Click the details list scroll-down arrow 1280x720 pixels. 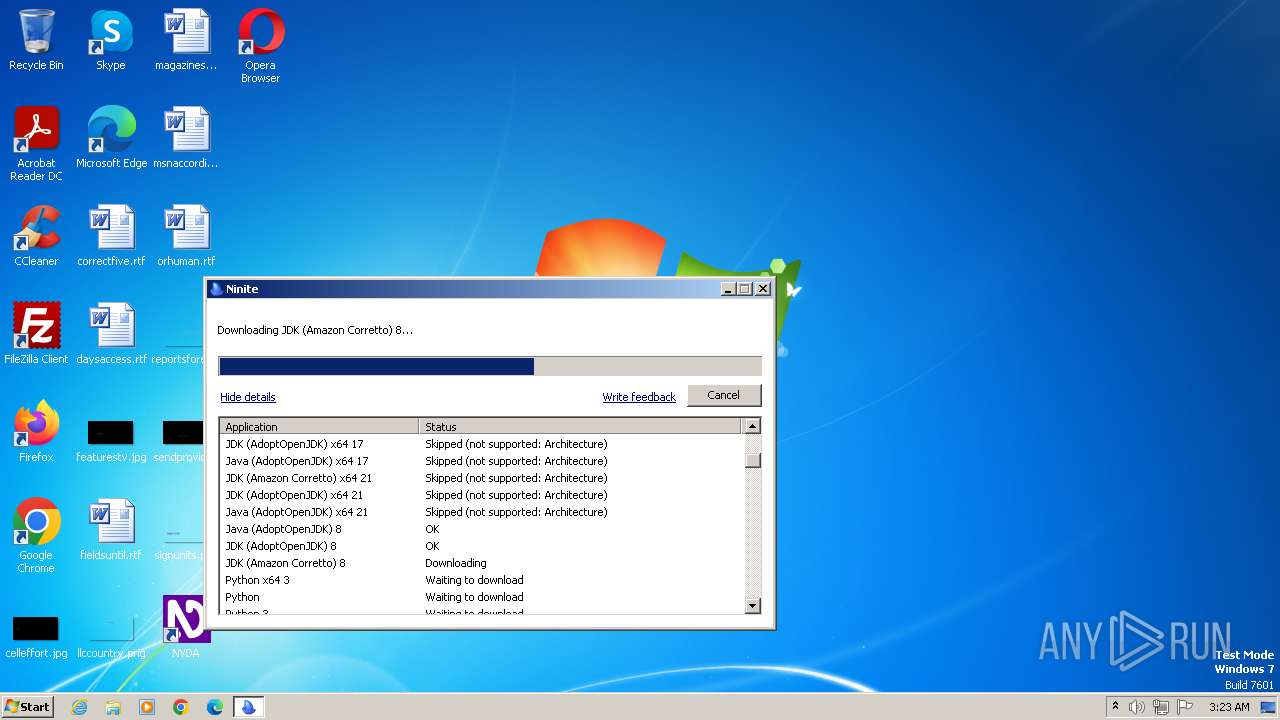753,605
